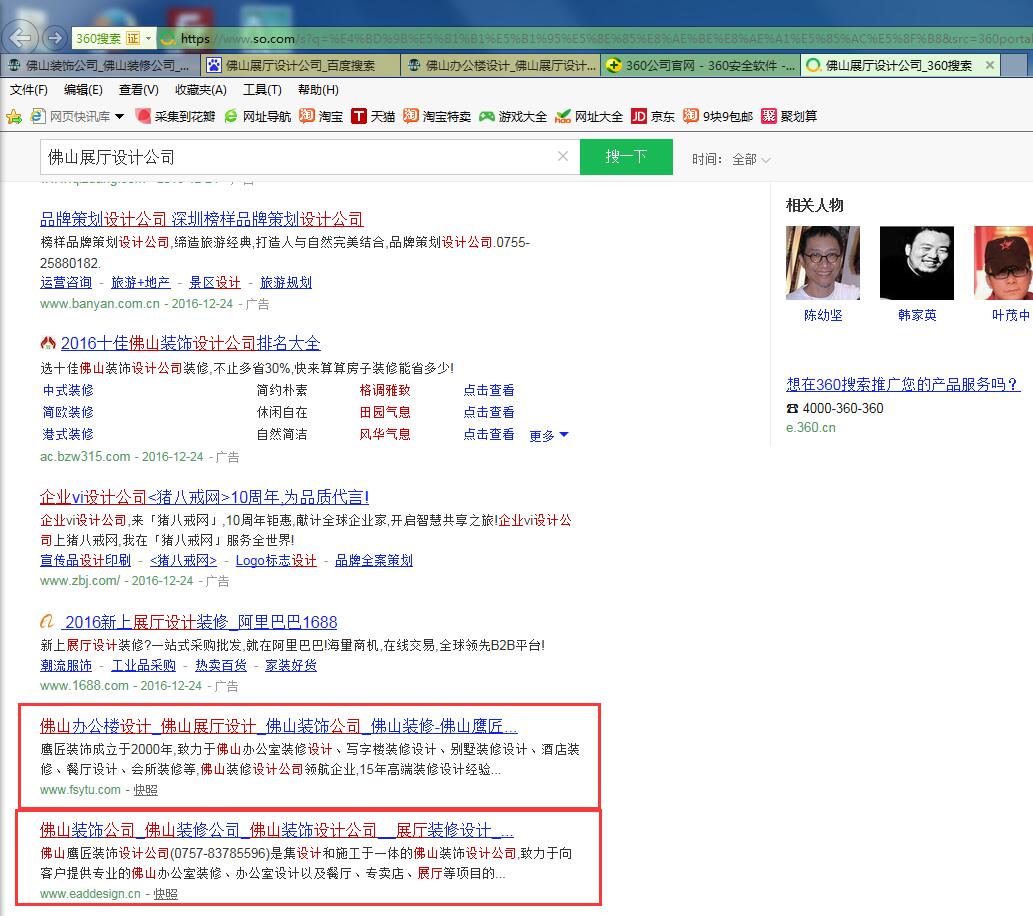The width and height of the screenshot is (1033, 916).
Task: Click 点击查看 in the 中式装修 row
Action: [489, 391]
